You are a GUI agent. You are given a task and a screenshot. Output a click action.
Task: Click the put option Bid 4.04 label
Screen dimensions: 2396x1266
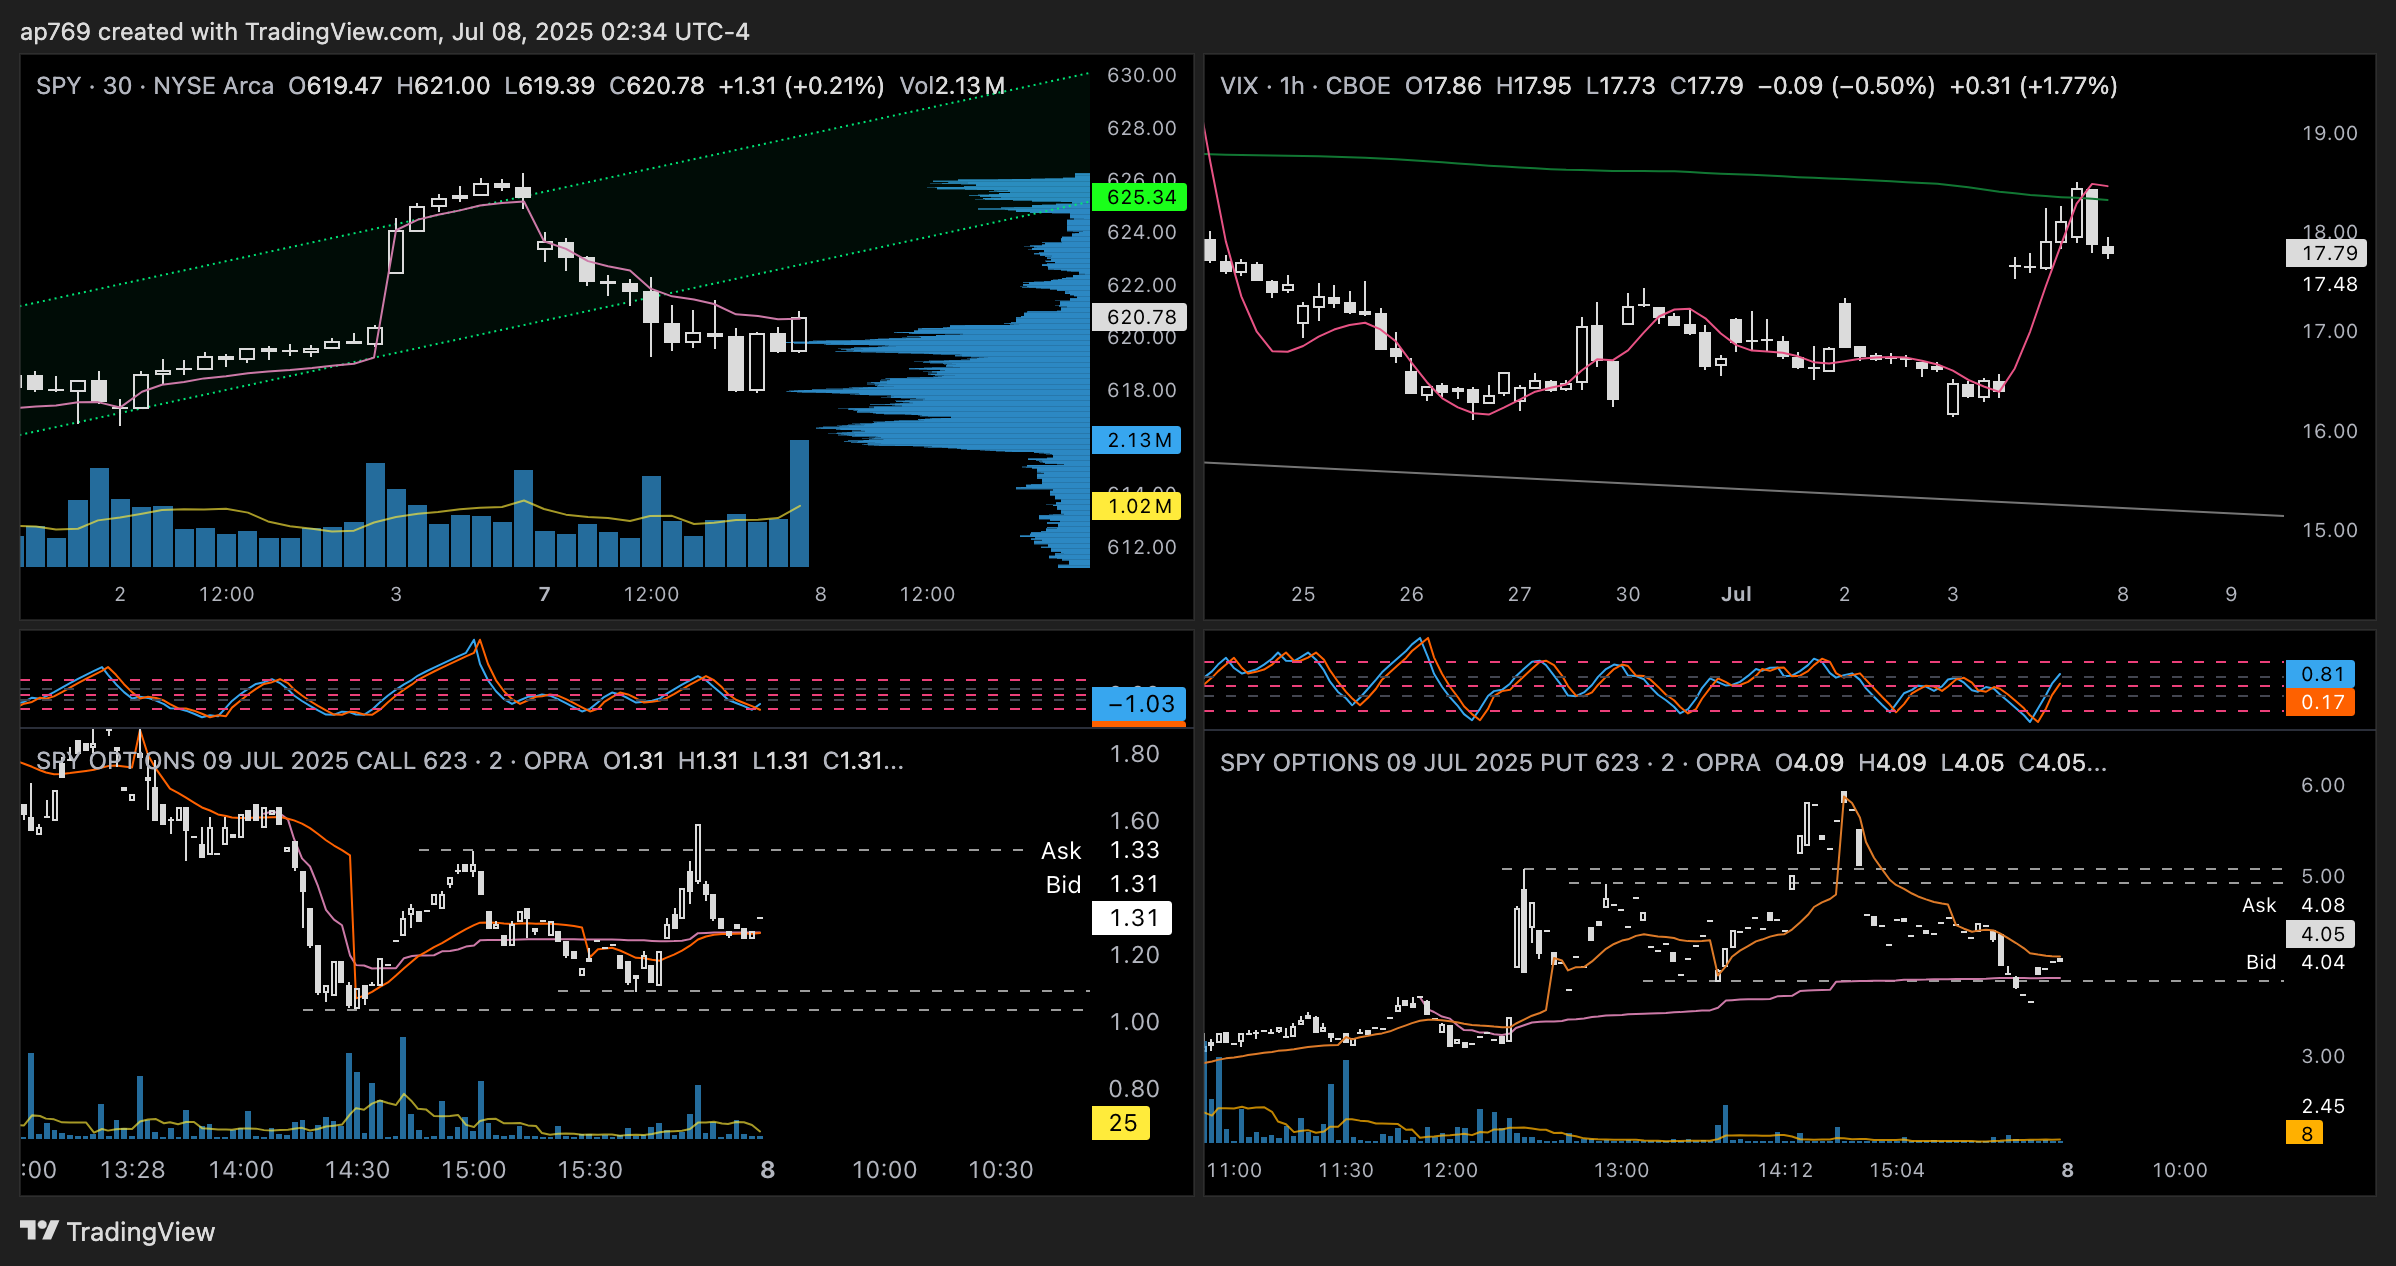[x=2295, y=962]
